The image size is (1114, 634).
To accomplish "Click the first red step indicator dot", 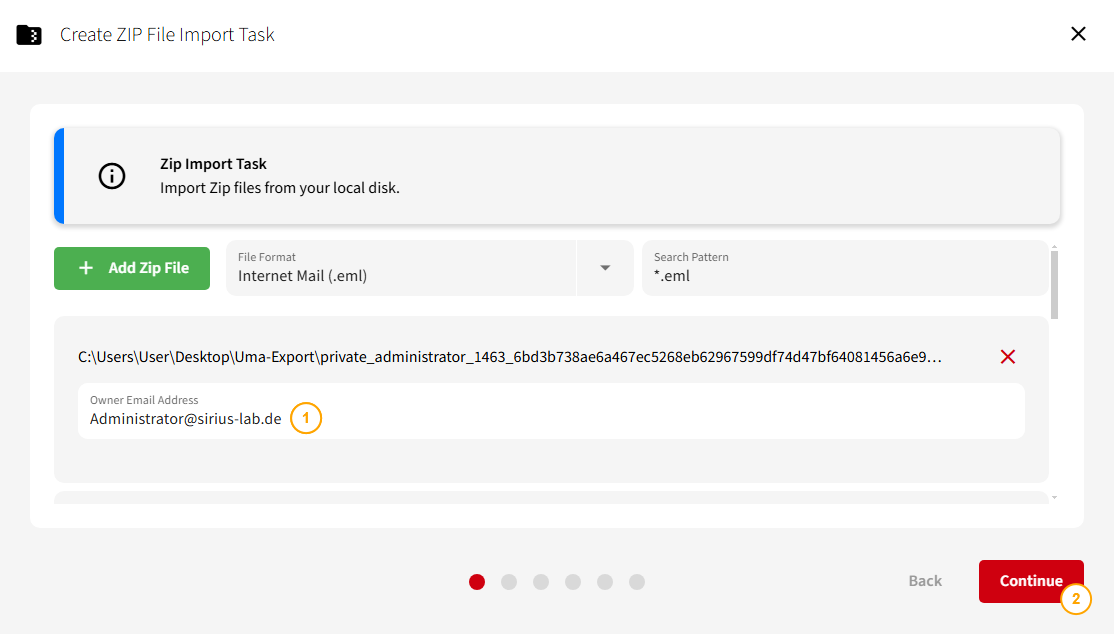I will [477, 582].
